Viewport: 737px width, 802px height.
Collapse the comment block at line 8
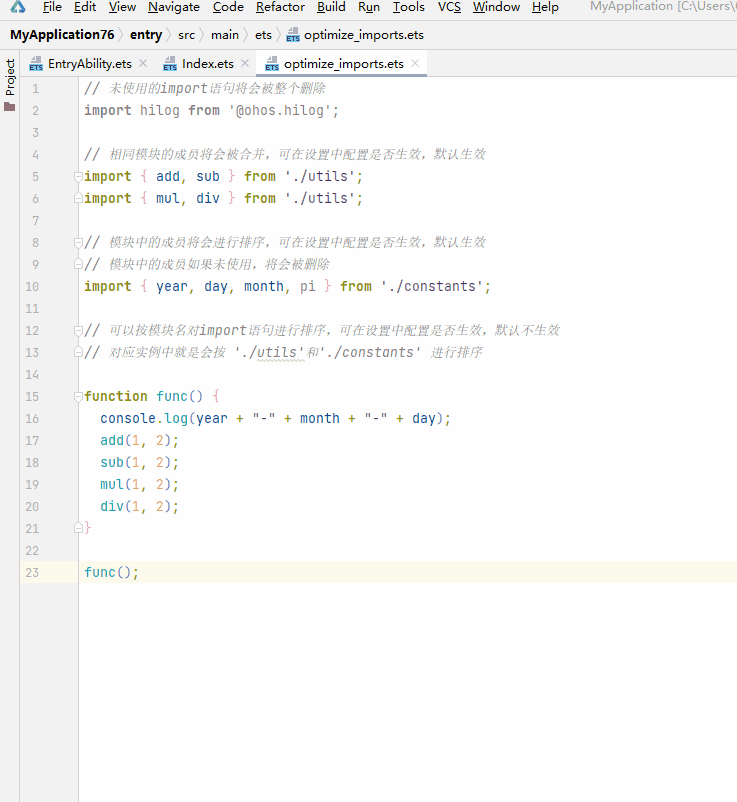78,242
